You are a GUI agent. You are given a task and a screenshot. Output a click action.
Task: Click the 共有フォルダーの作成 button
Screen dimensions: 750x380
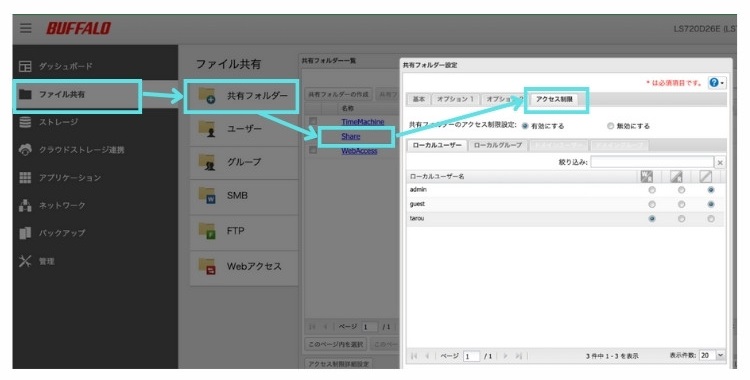tap(339, 95)
